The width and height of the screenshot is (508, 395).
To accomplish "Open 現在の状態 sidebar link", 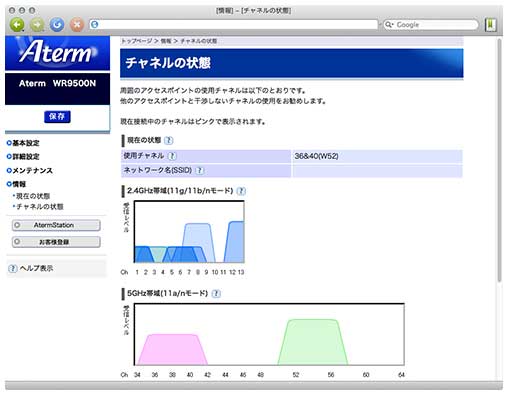I will coord(33,196).
